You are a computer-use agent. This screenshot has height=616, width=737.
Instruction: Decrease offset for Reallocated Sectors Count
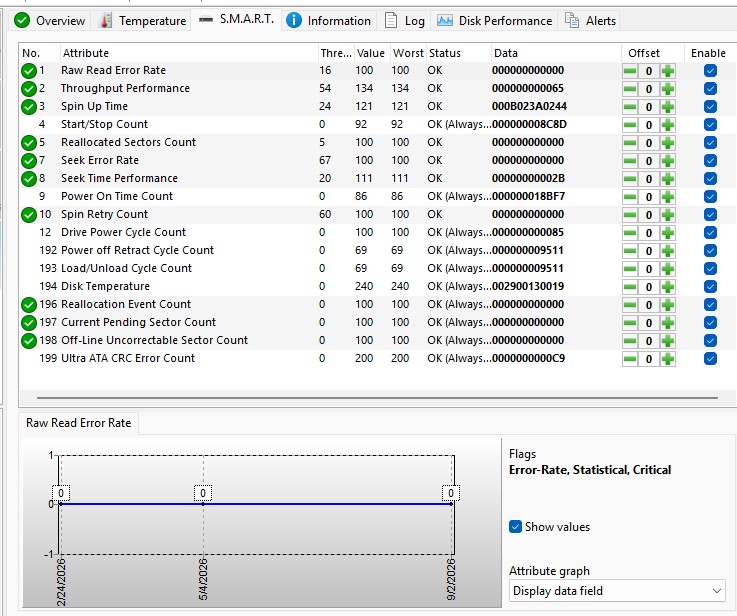pos(630,143)
